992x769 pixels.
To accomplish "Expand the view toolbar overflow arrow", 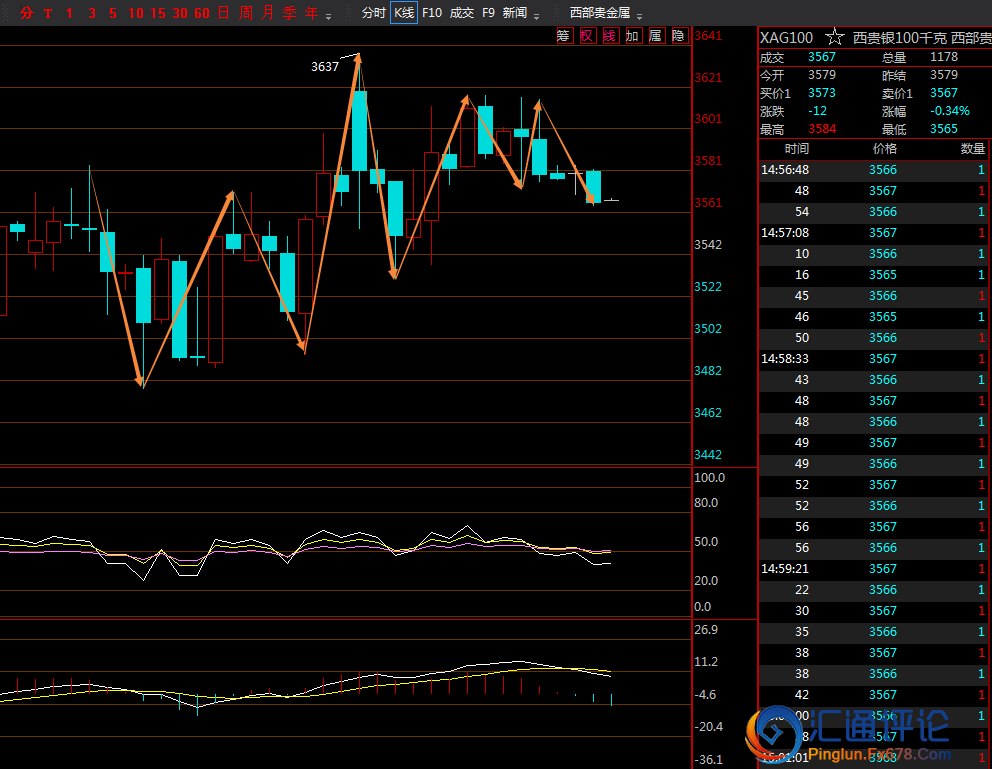I will click(x=536, y=16).
